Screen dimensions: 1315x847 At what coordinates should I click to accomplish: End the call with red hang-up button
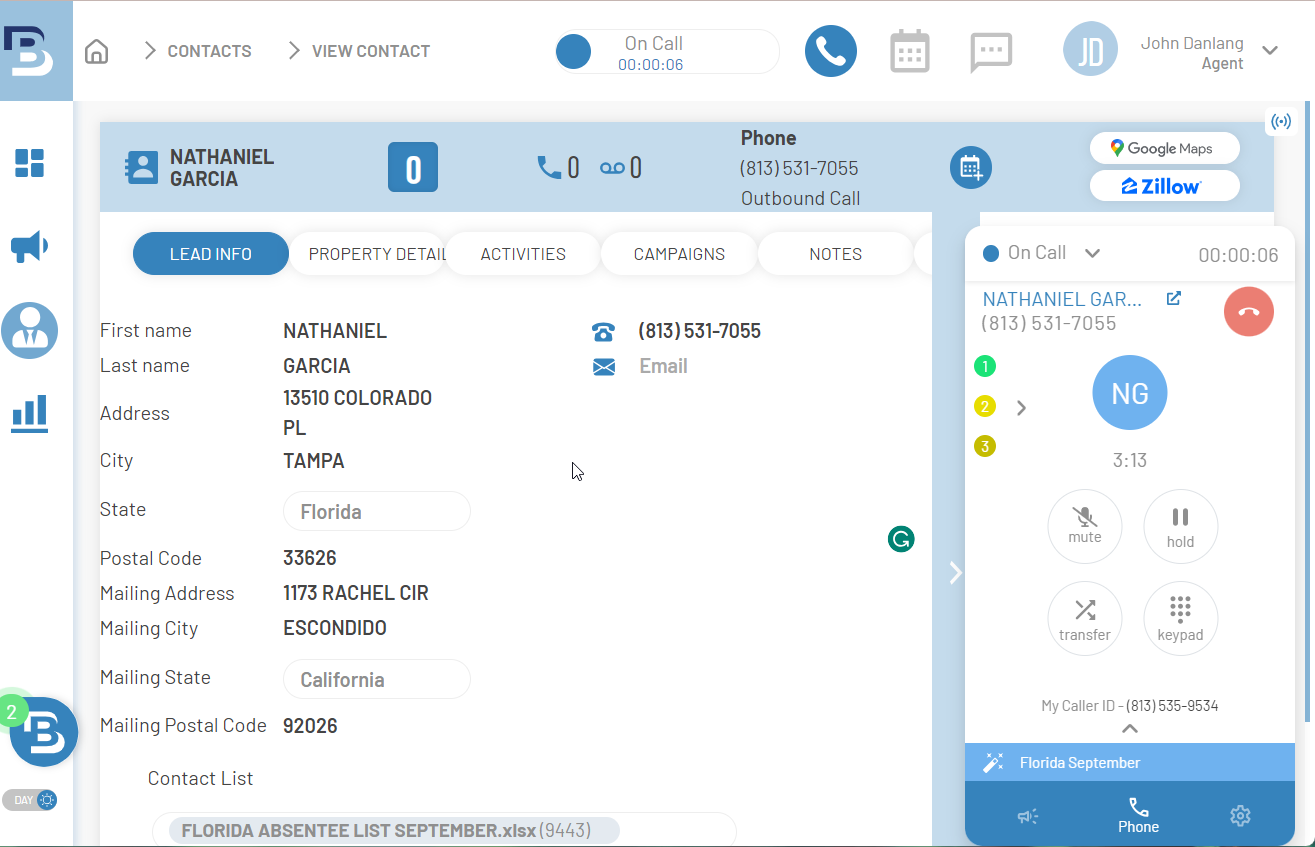(x=1249, y=311)
